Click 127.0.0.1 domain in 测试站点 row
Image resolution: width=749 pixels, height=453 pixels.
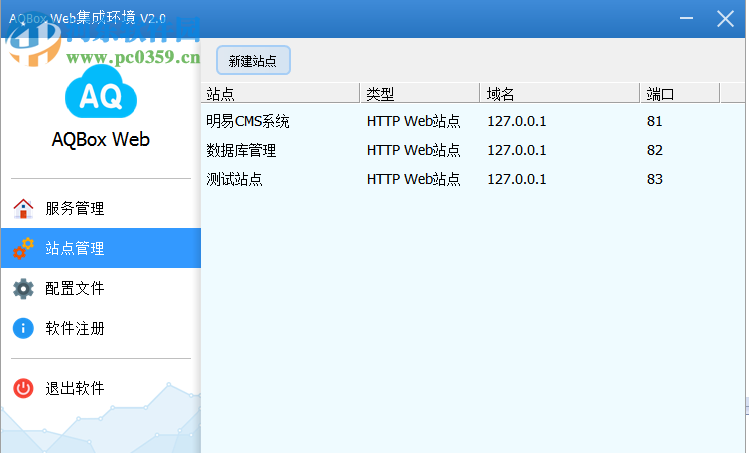point(517,179)
